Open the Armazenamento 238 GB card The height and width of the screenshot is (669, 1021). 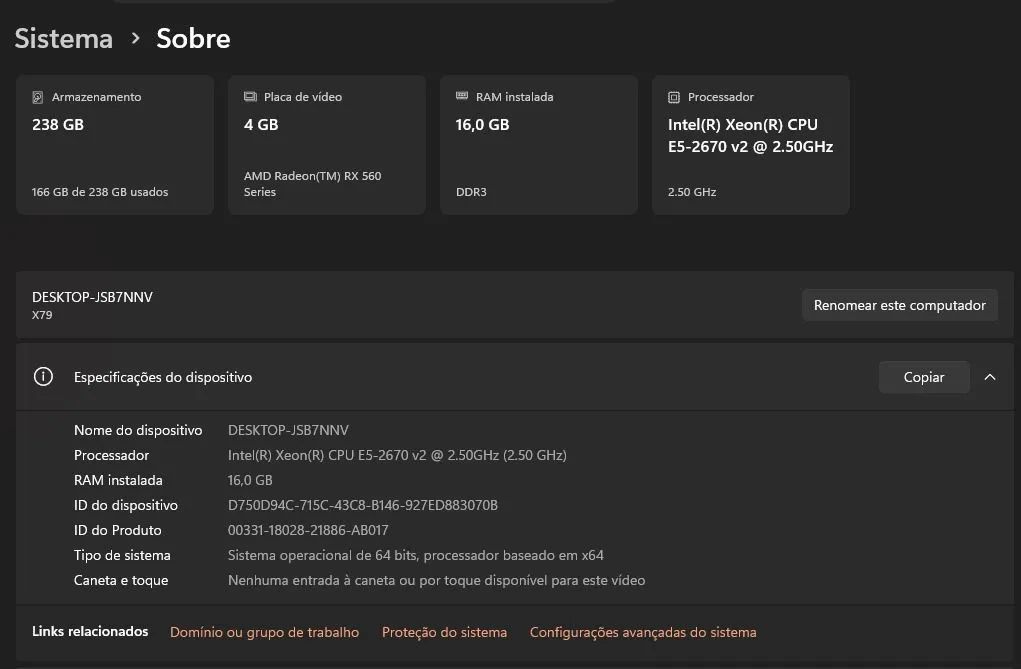[x=115, y=145]
